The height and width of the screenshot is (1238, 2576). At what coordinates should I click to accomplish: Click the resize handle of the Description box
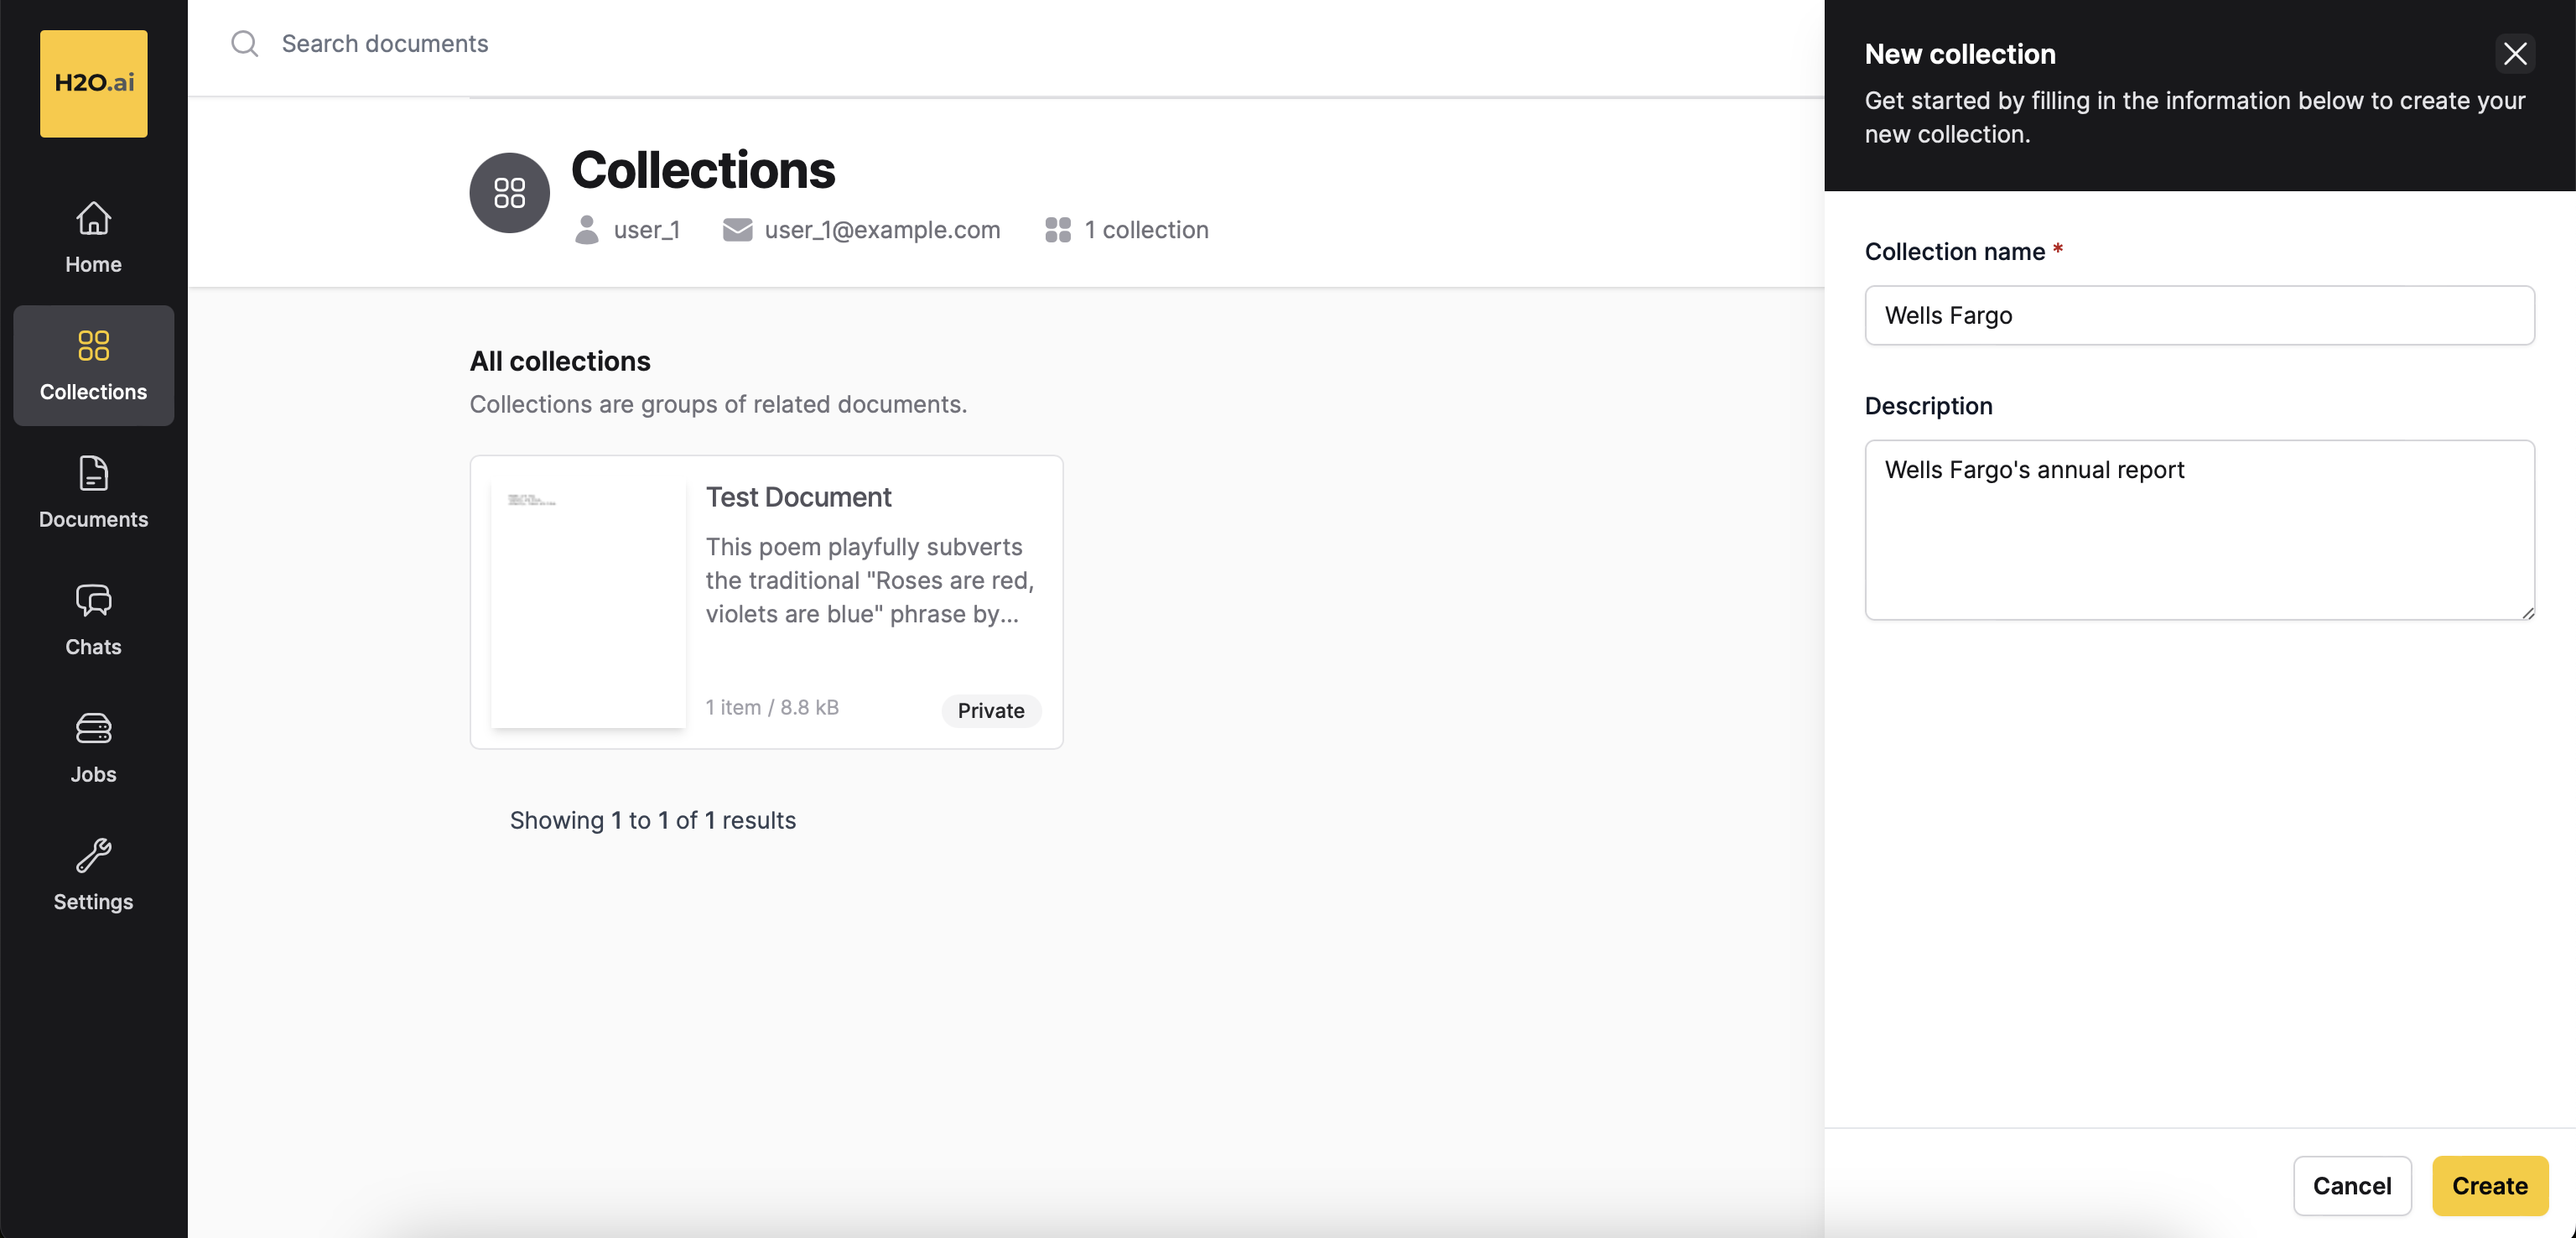pos(2527,612)
